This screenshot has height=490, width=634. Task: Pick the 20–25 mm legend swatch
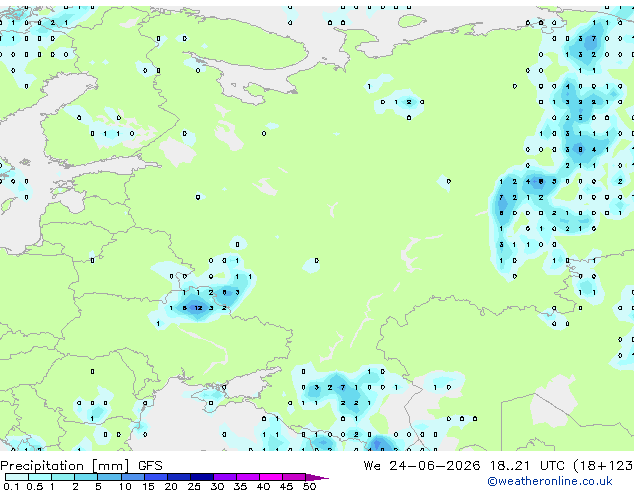pyautogui.click(x=179, y=477)
